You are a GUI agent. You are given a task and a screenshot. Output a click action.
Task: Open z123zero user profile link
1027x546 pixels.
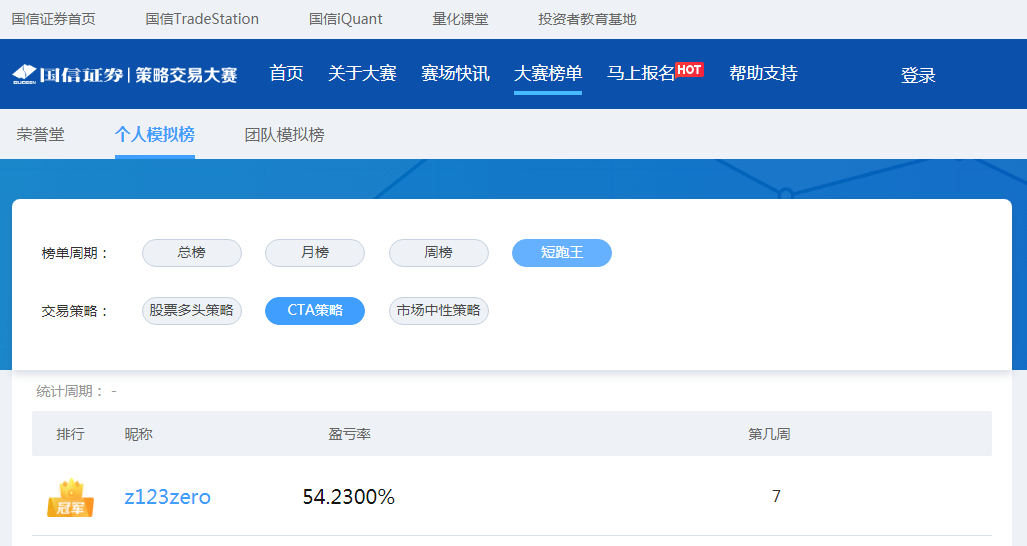pyautogui.click(x=168, y=497)
